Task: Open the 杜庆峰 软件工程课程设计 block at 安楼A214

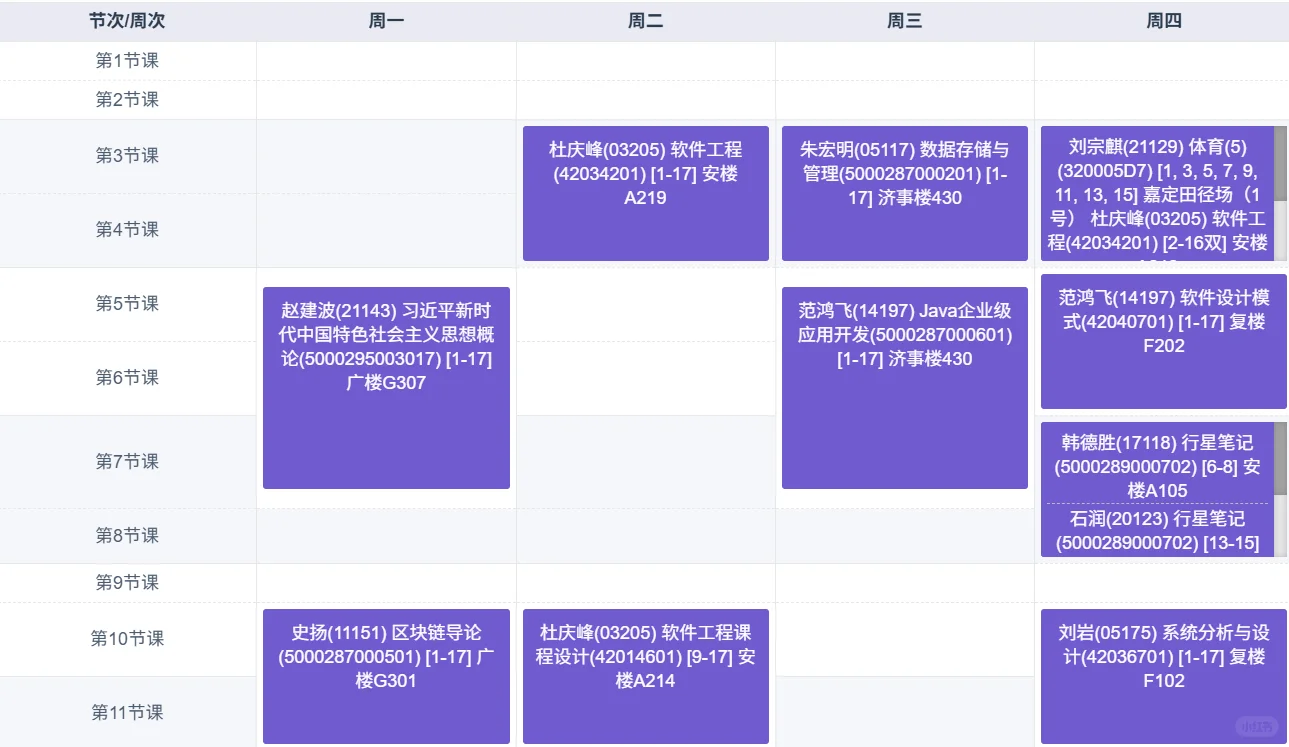Action: 645,677
